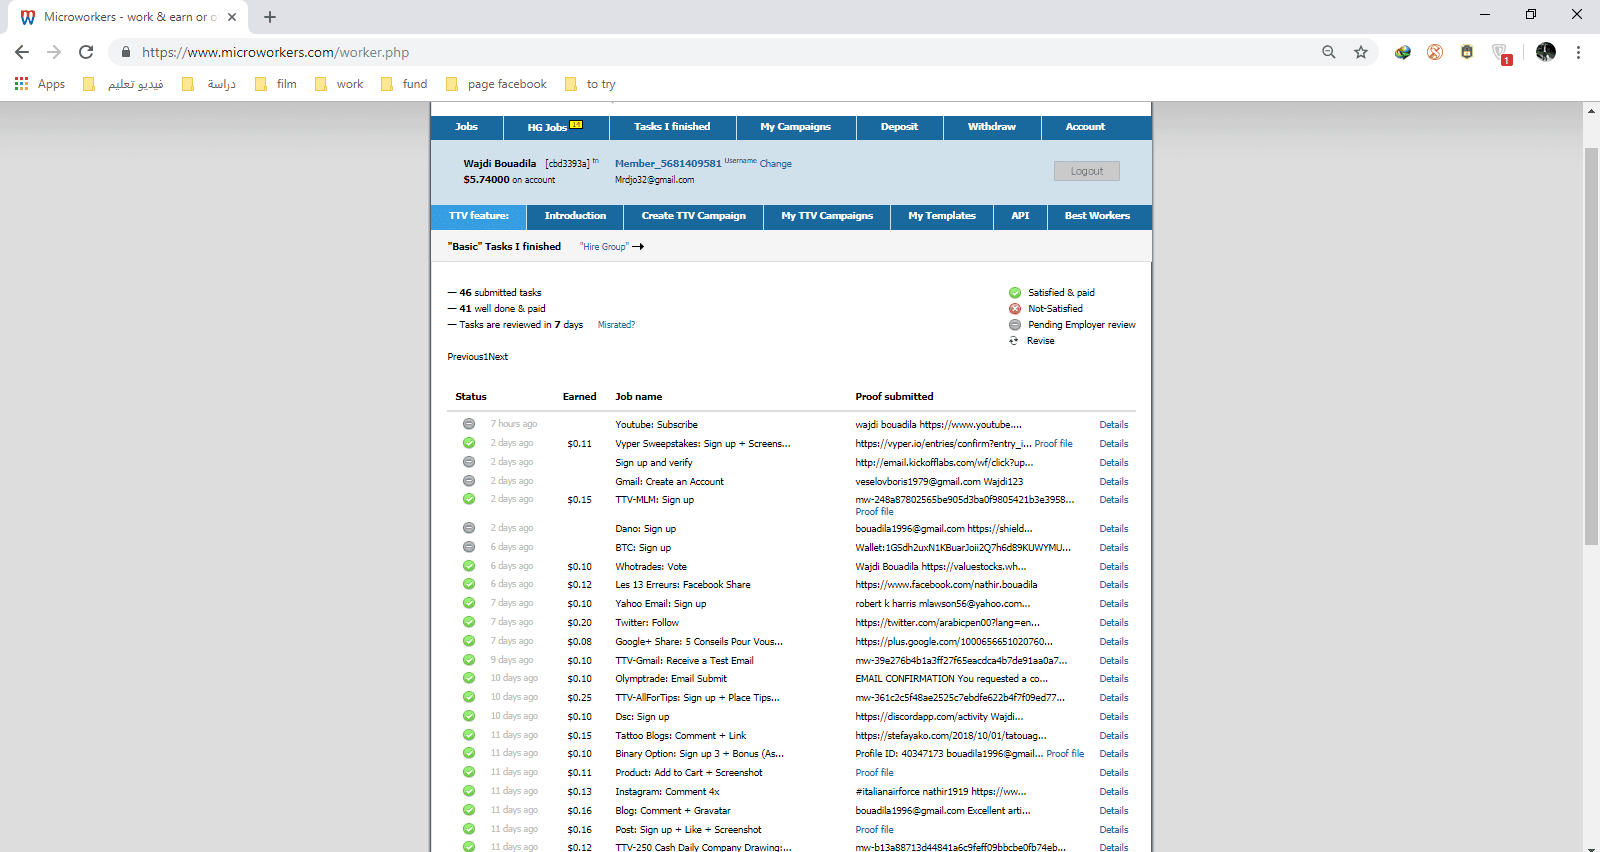The width and height of the screenshot is (1600, 852).
Task: Reload the Microworkers page
Action: (86, 52)
